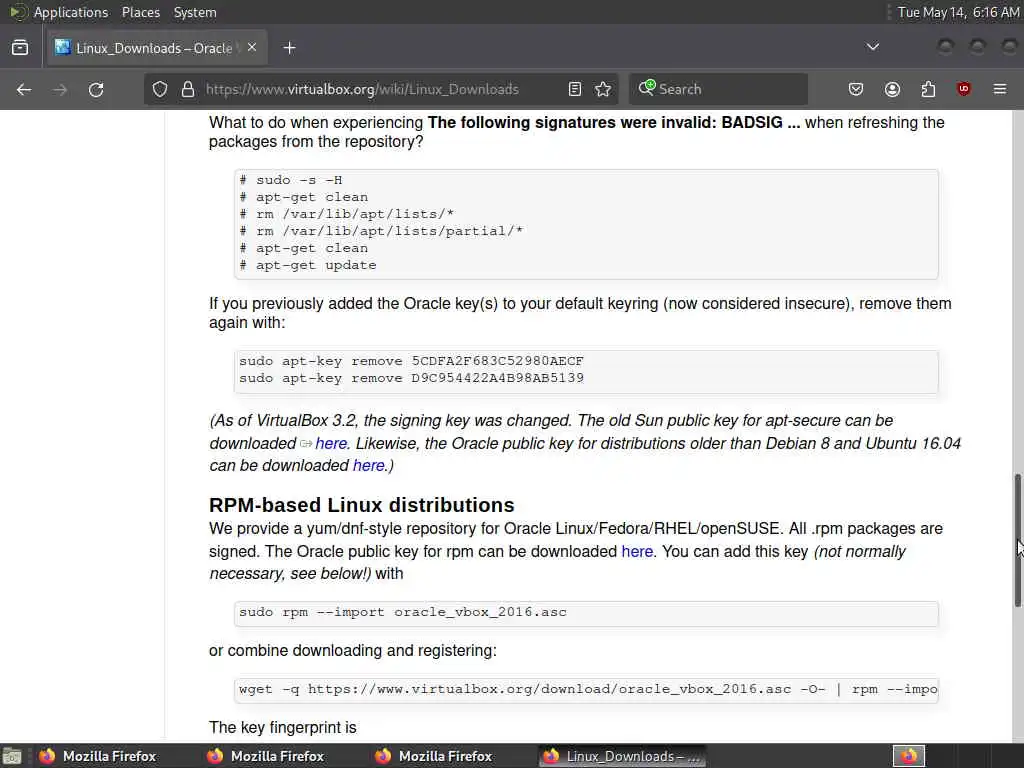Select the Linux_Downloads – Oracle tab
Screen dimensions: 1024x768
point(157,48)
